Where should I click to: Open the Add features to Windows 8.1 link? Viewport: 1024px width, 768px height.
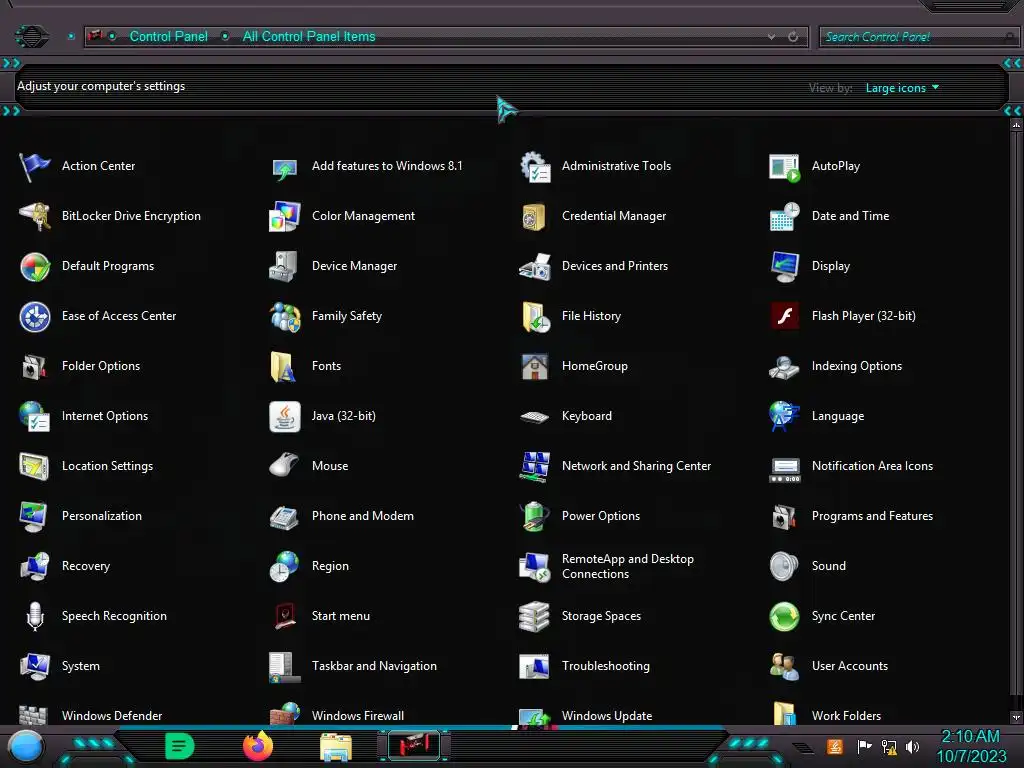coord(387,166)
